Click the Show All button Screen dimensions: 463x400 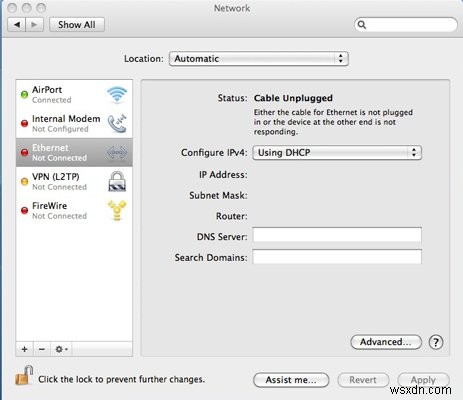pos(77,25)
